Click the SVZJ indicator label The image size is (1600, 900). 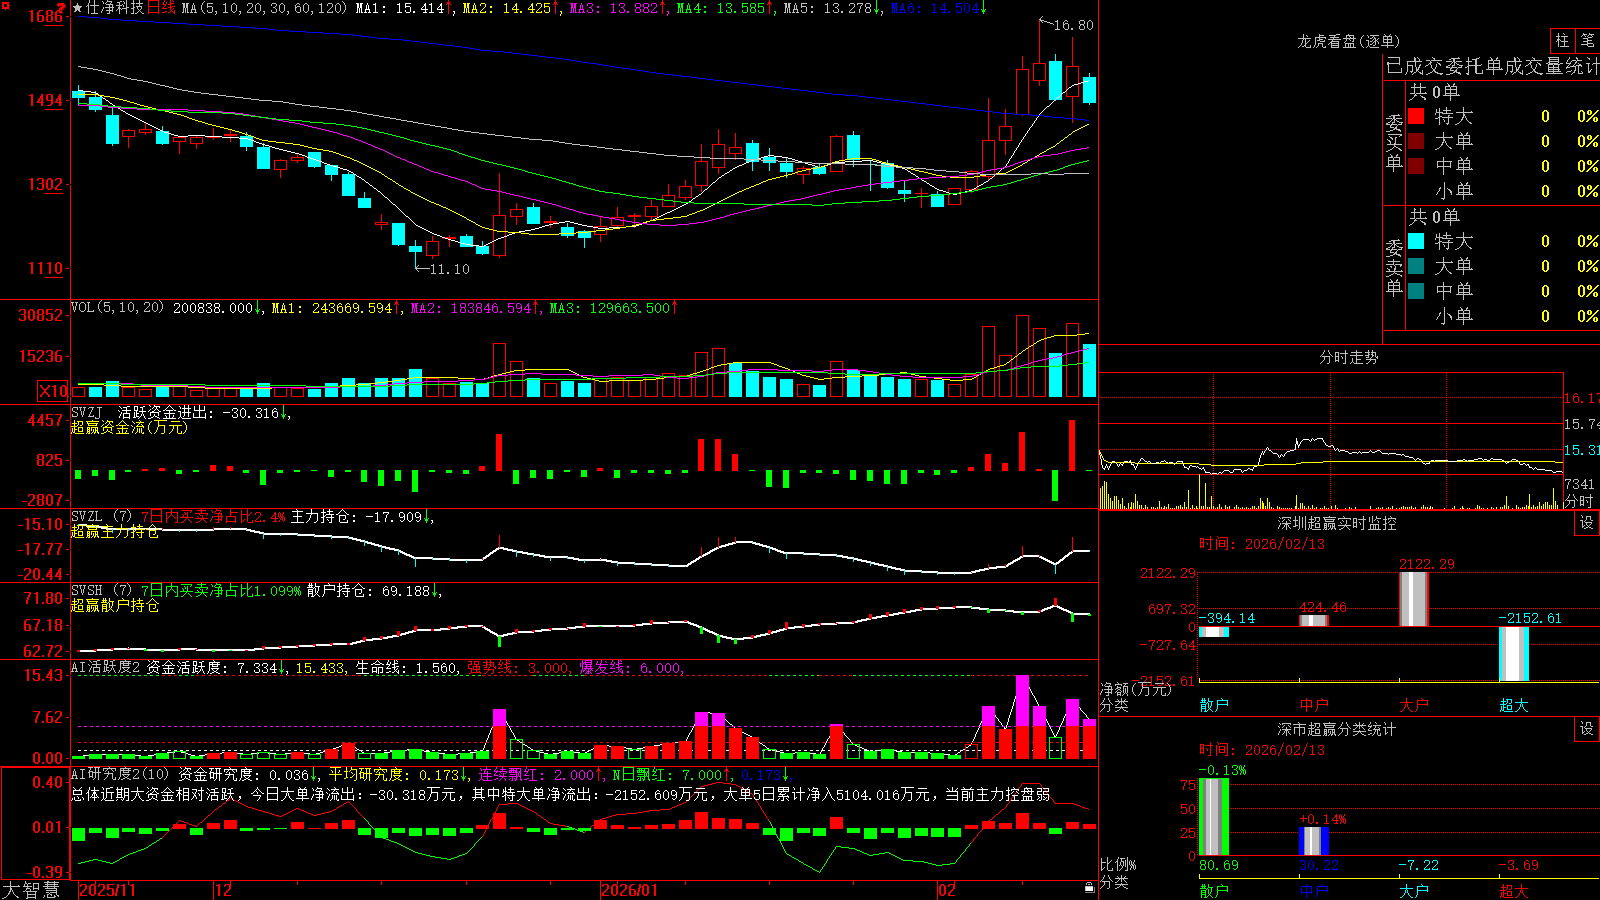(87, 412)
